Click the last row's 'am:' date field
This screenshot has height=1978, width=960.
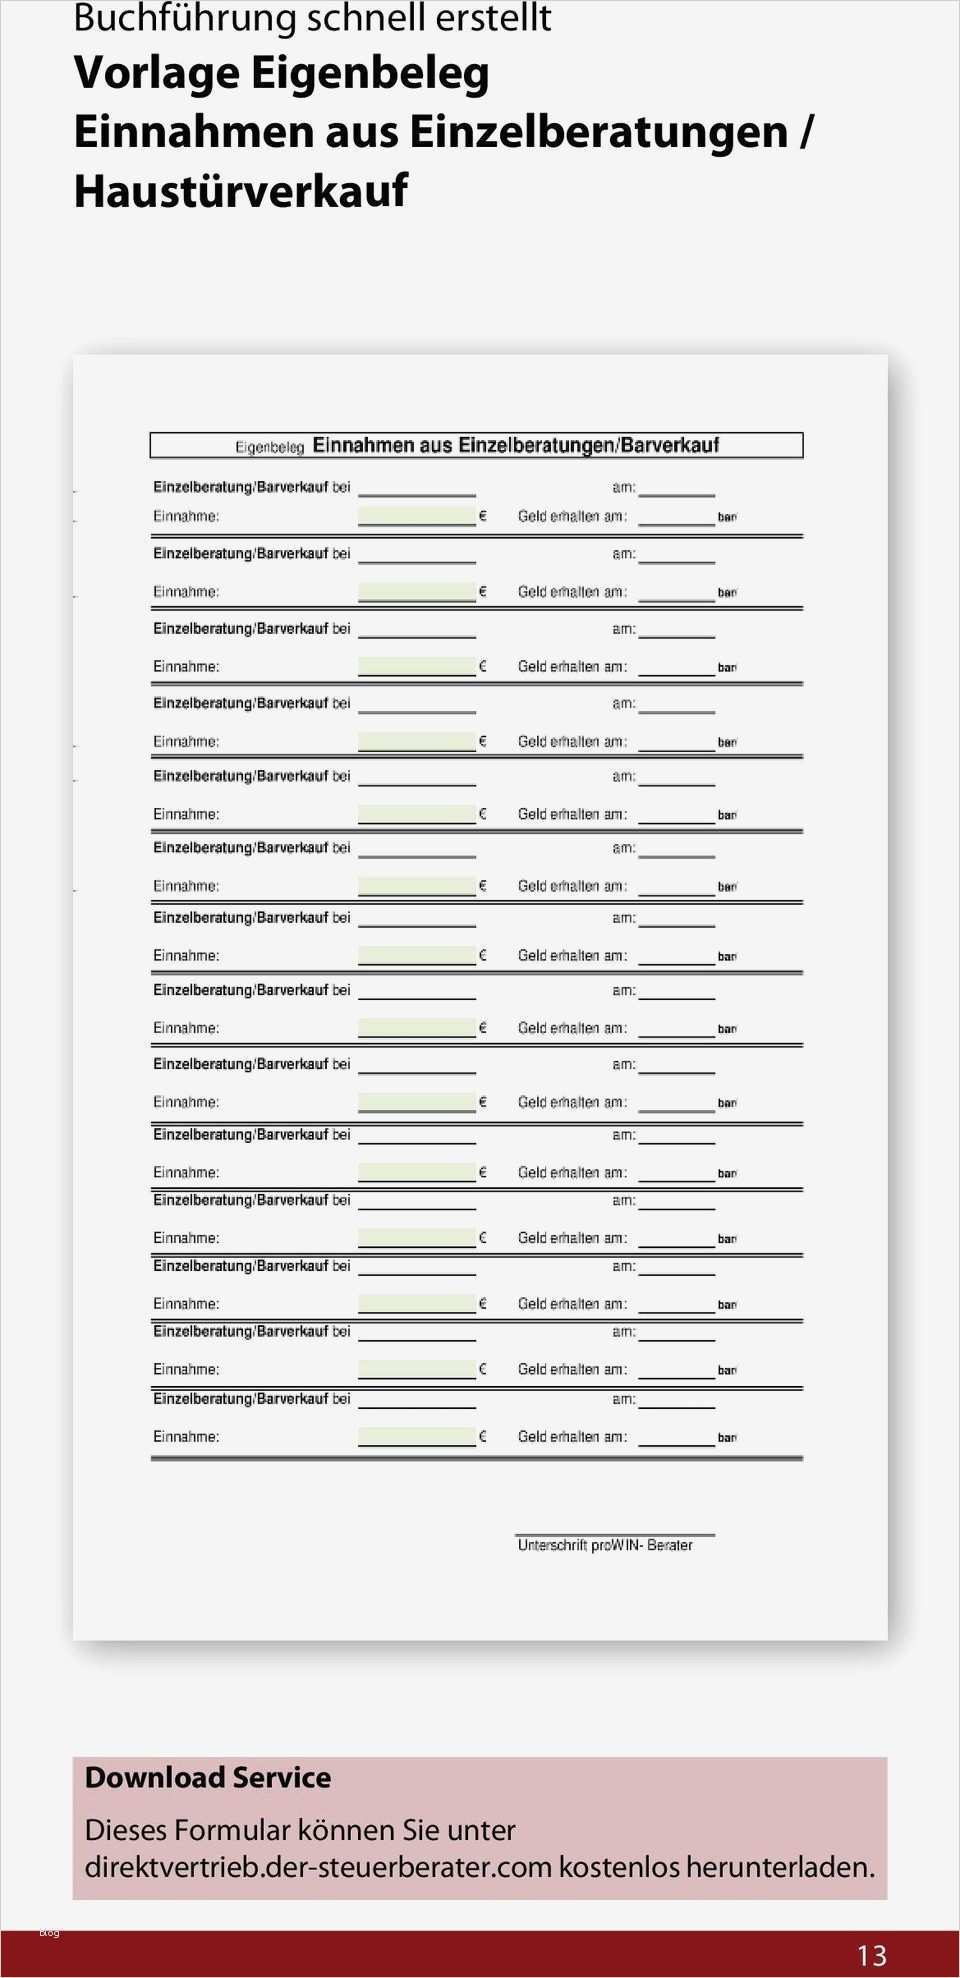pyautogui.click(x=676, y=1400)
